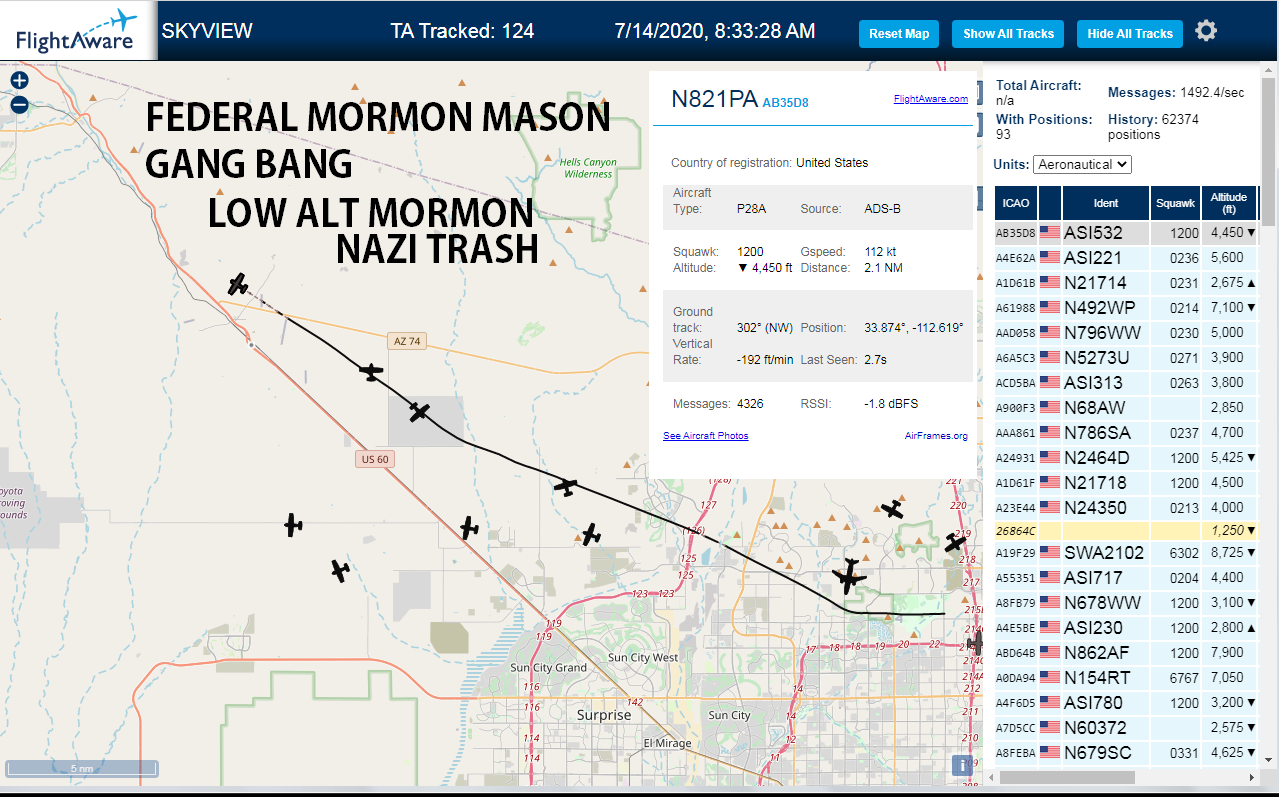
Task: Open the Units dropdown
Action: [1082, 164]
